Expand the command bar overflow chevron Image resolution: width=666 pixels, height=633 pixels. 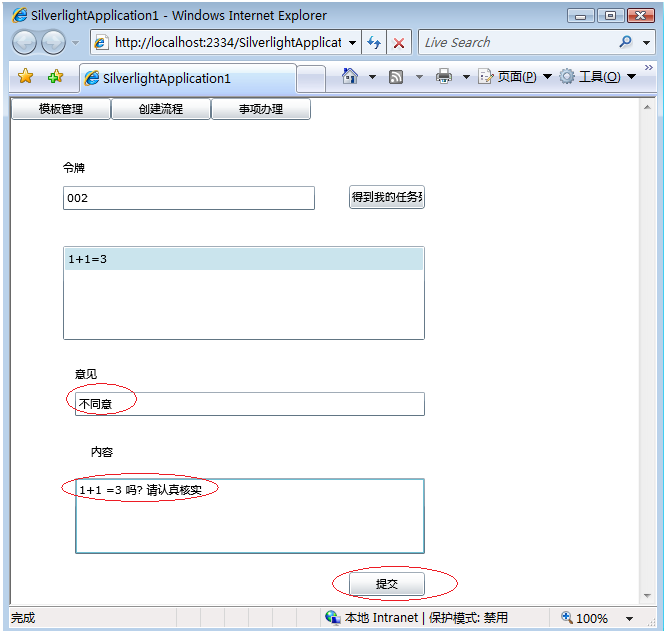click(x=649, y=68)
